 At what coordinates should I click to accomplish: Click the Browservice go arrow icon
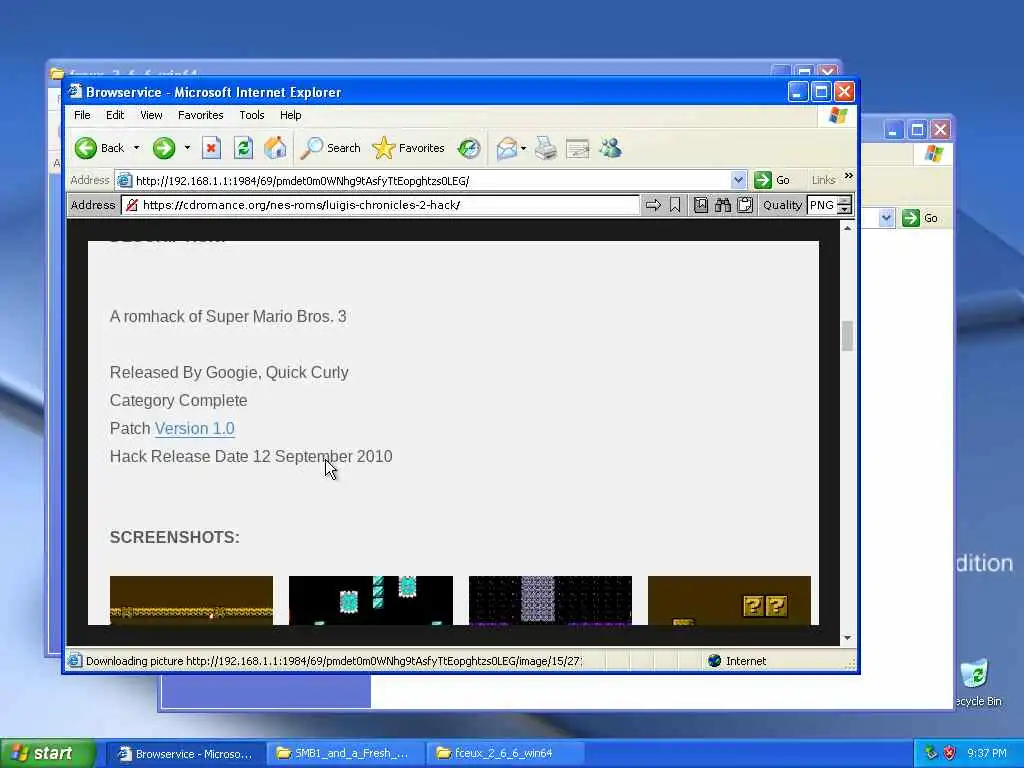[653, 205]
